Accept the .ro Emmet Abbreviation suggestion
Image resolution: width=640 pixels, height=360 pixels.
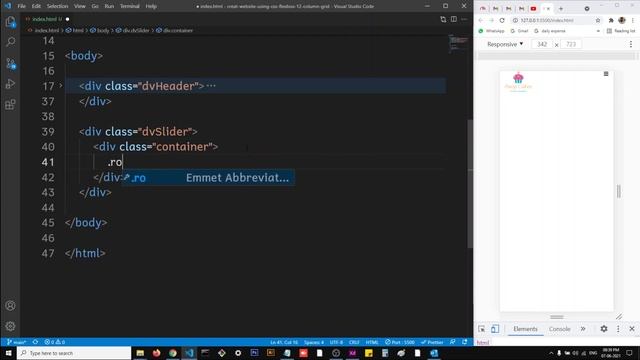tap(208, 178)
